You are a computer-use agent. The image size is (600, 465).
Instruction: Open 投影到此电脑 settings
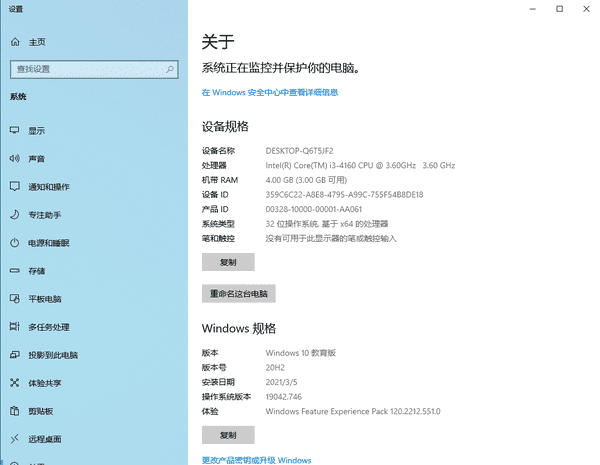[x=53, y=355]
